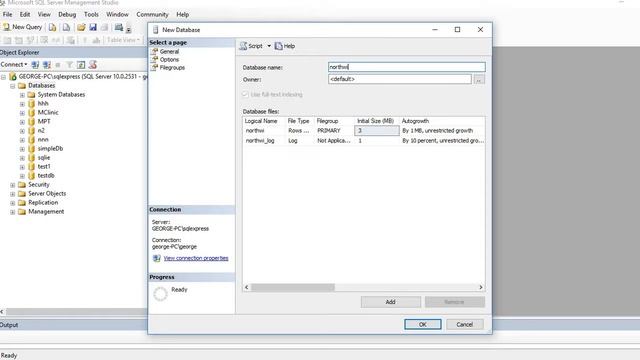The width and height of the screenshot is (640, 360).
Task: Select the n2 database in tree
Action: click(41, 131)
